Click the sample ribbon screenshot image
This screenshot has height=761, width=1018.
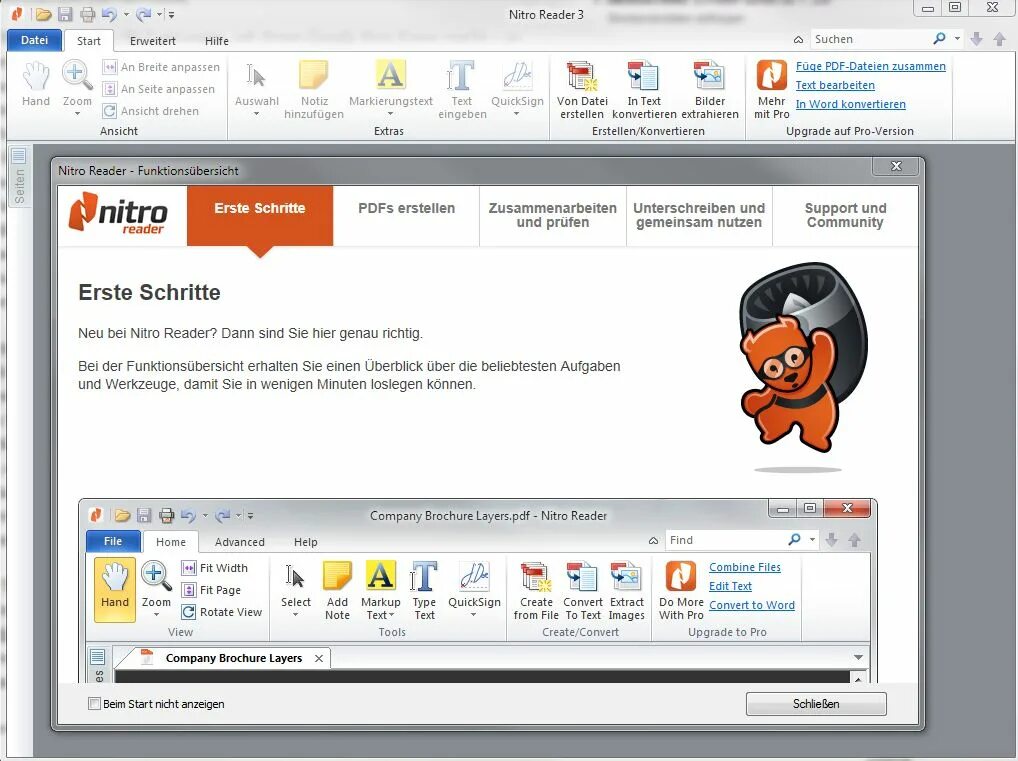pyautogui.click(x=478, y=591)
